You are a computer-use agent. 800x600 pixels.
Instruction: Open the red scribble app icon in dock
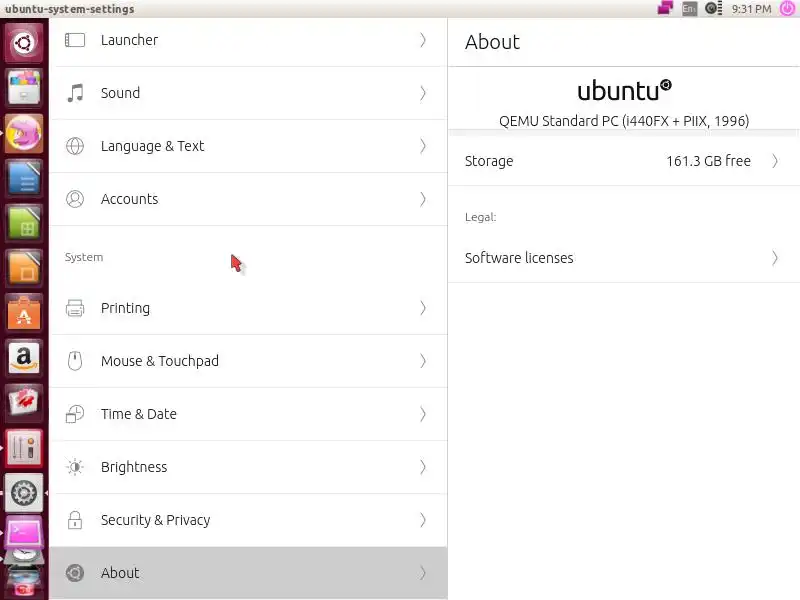pyautogui.click(x=24, y=403)
